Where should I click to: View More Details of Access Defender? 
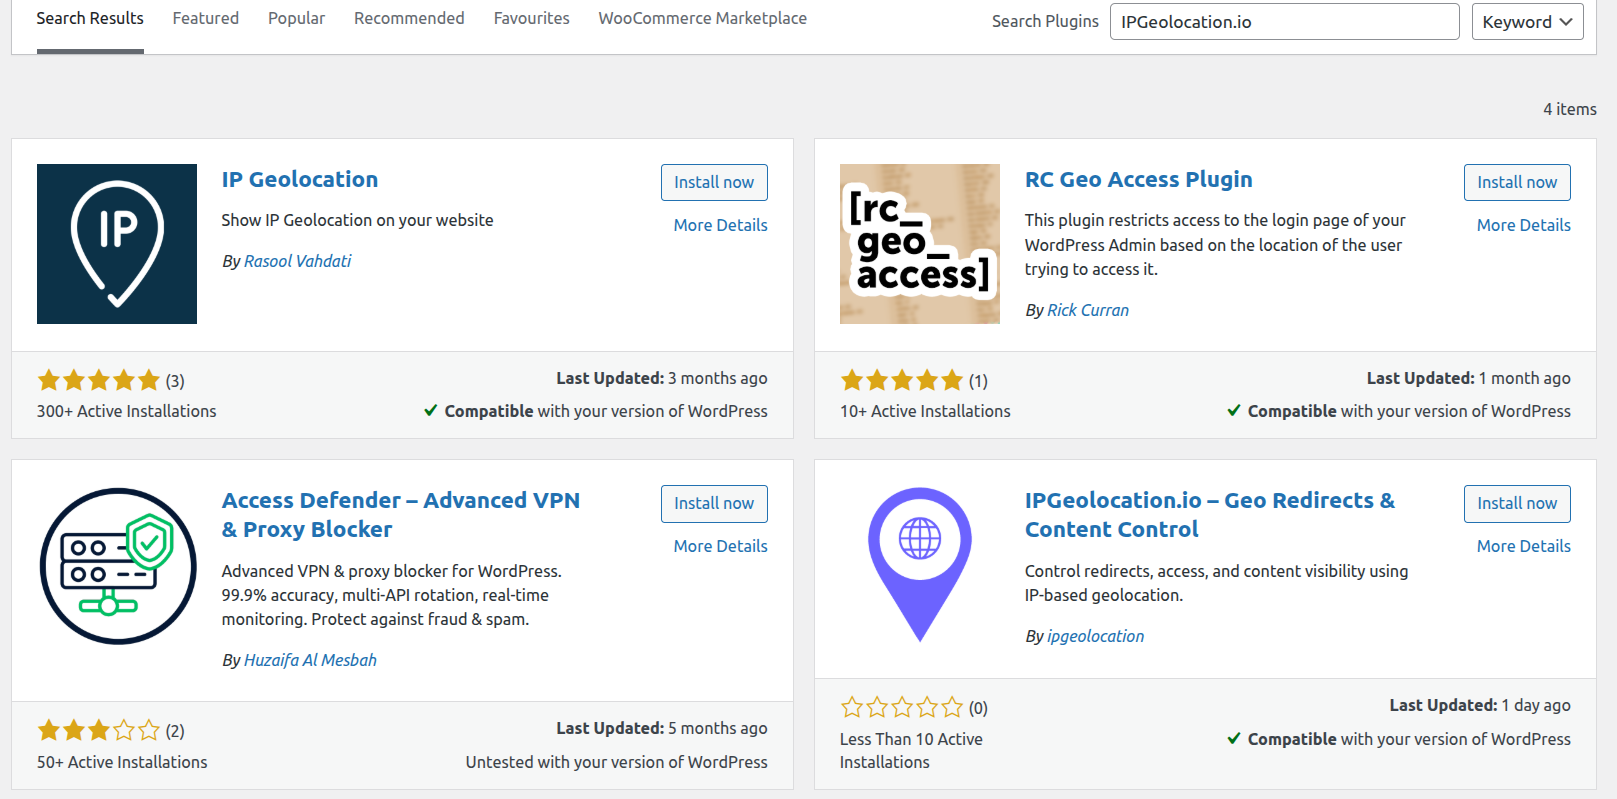719,546
